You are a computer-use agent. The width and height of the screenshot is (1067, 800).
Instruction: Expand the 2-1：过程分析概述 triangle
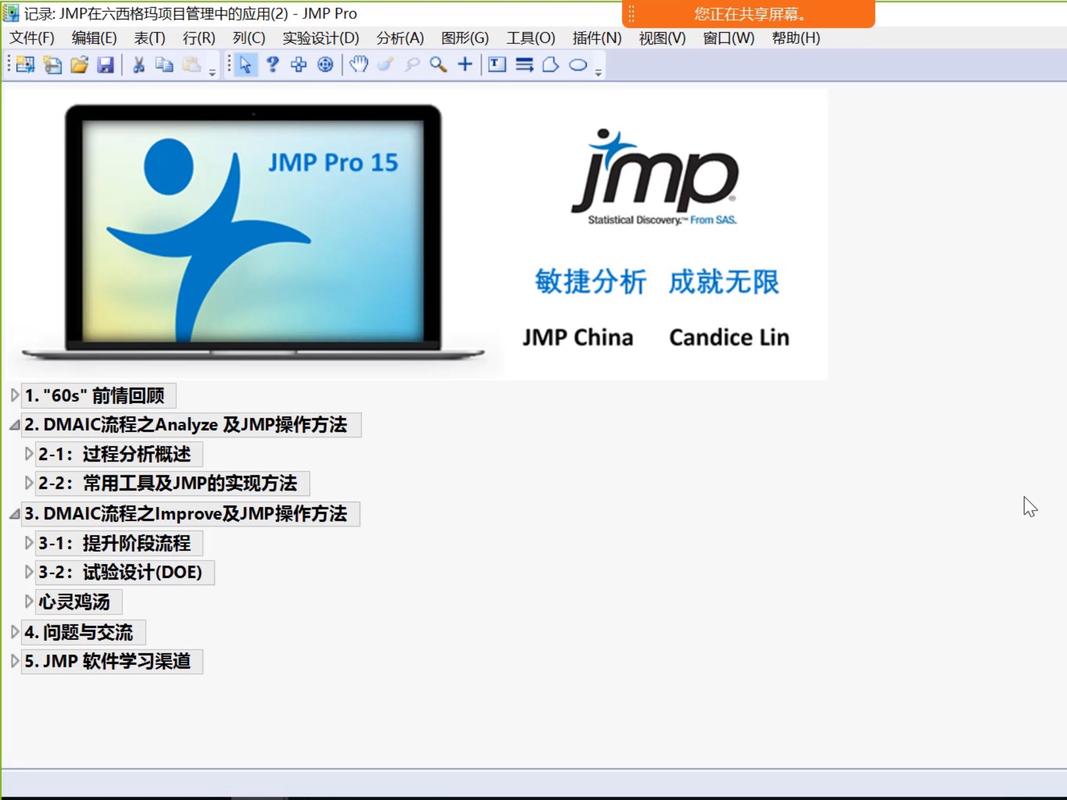pos(29,453)
